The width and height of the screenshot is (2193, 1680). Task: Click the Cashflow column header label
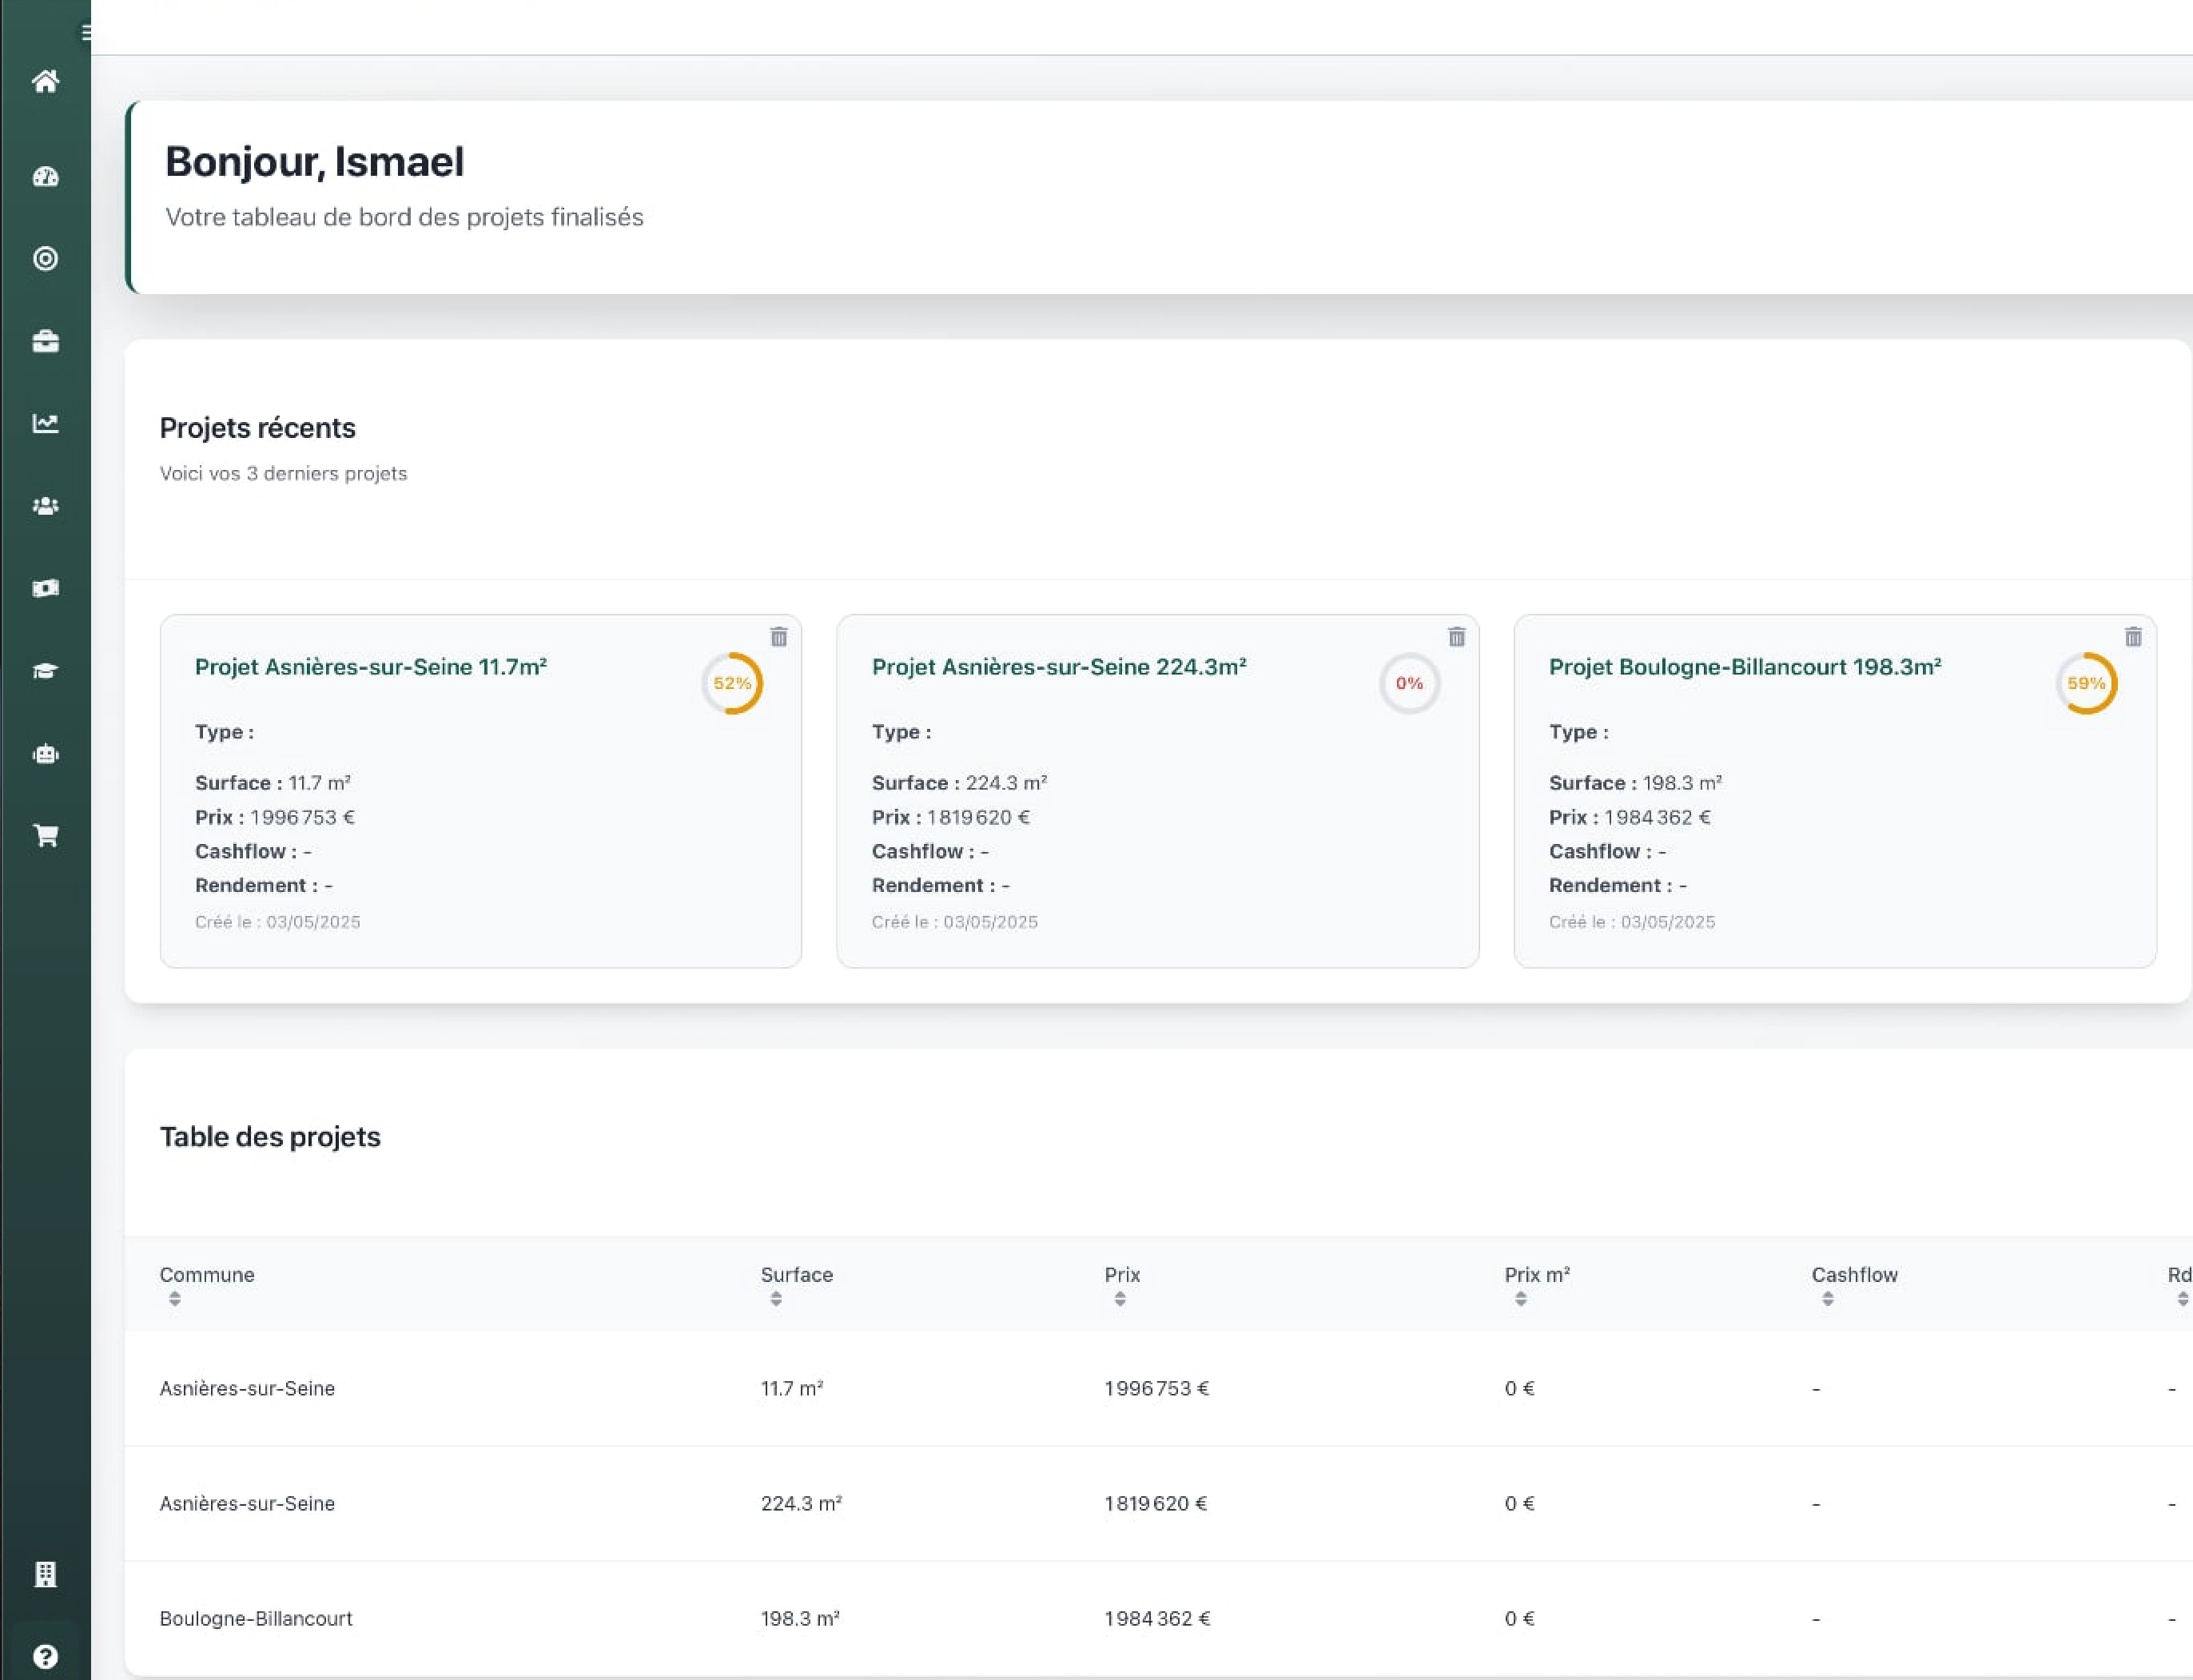(x=1855, y=1275)
